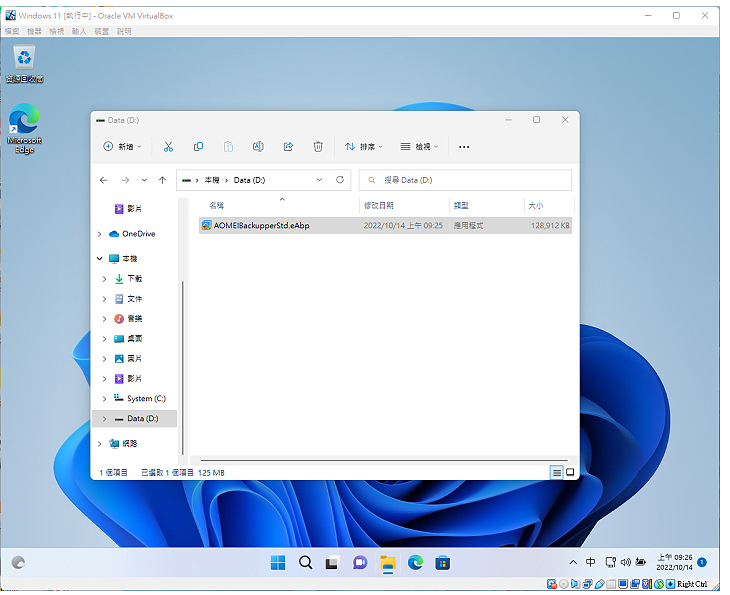Switch to details view in status bar
The image size is (730, 595).
click(x=556, y=473)
